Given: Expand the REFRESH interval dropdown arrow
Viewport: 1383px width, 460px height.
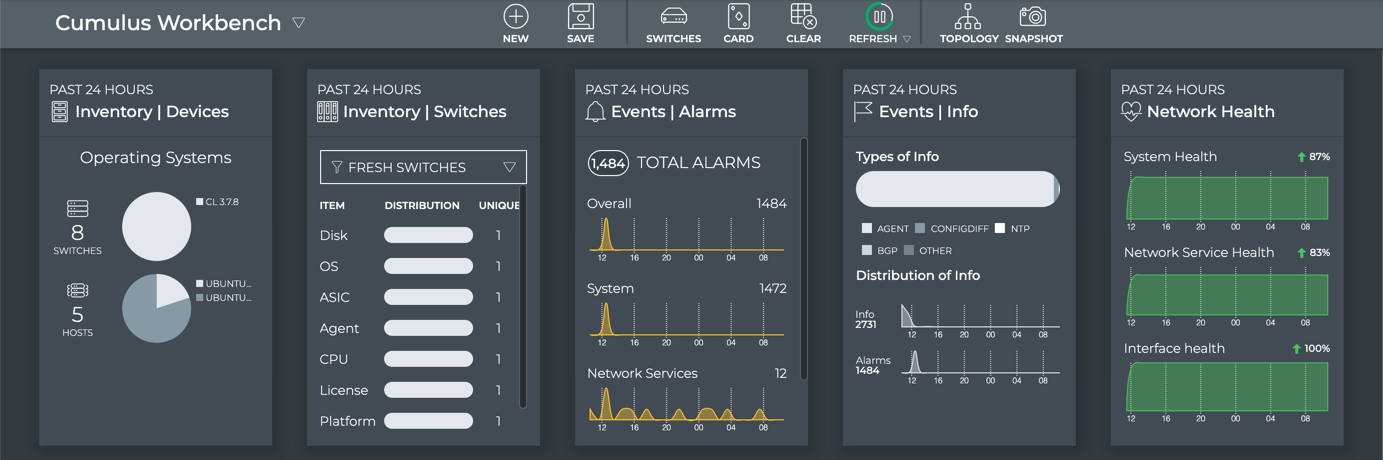Looking at the screenshot, I should [x=907, y=40].
